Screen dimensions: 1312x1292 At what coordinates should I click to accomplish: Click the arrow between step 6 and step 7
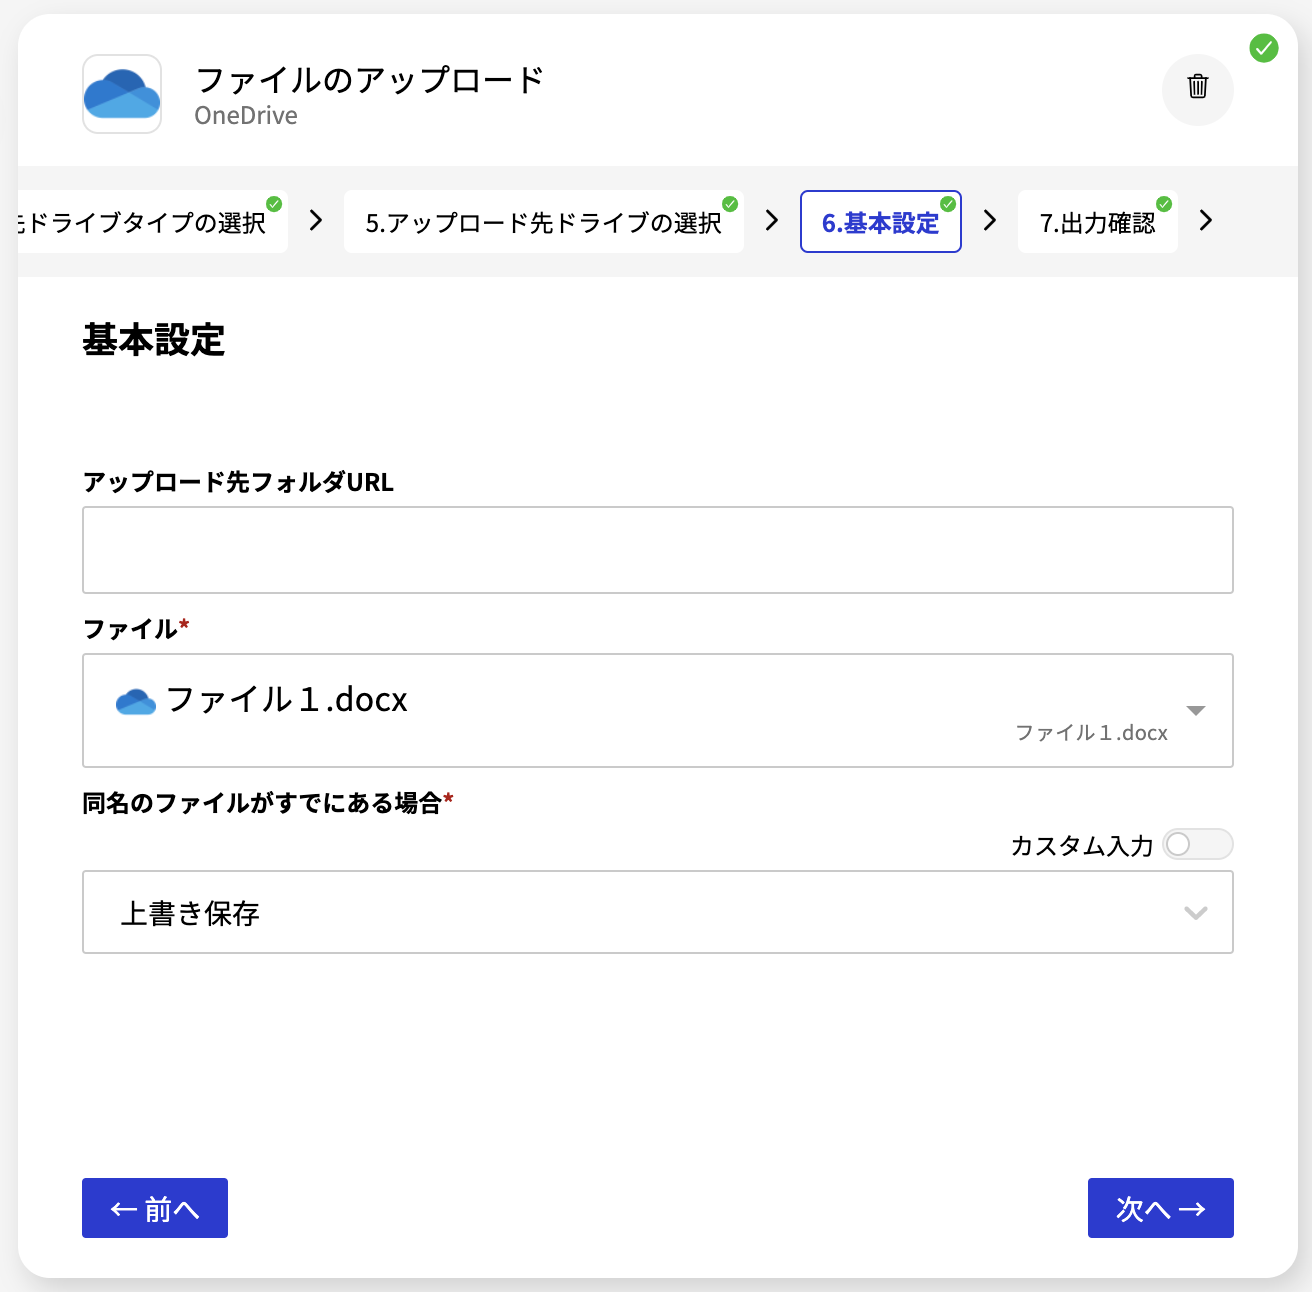pyautogui.click(x=989, y=221)
